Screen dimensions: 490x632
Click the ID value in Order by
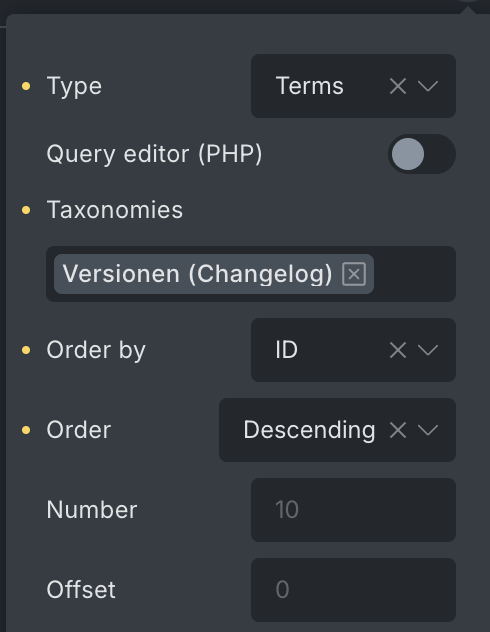click(287, 350)
